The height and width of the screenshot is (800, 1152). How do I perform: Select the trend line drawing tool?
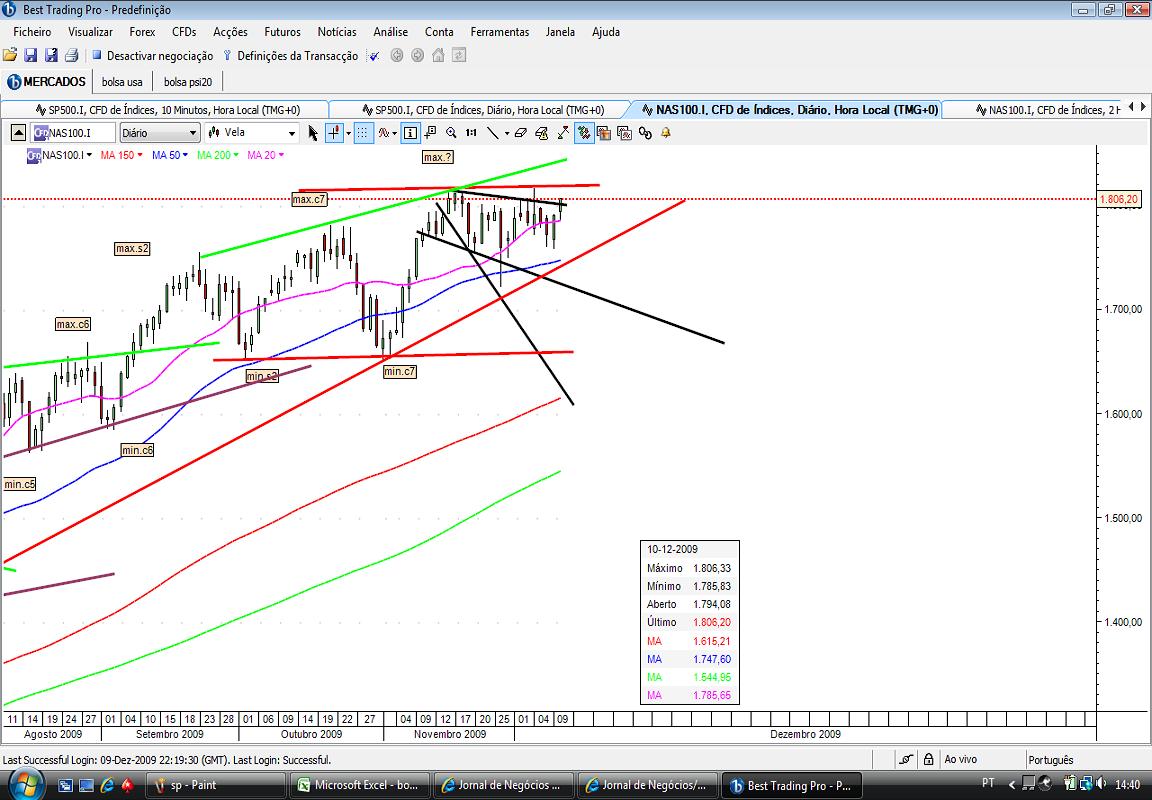click(x=492, y=133)
